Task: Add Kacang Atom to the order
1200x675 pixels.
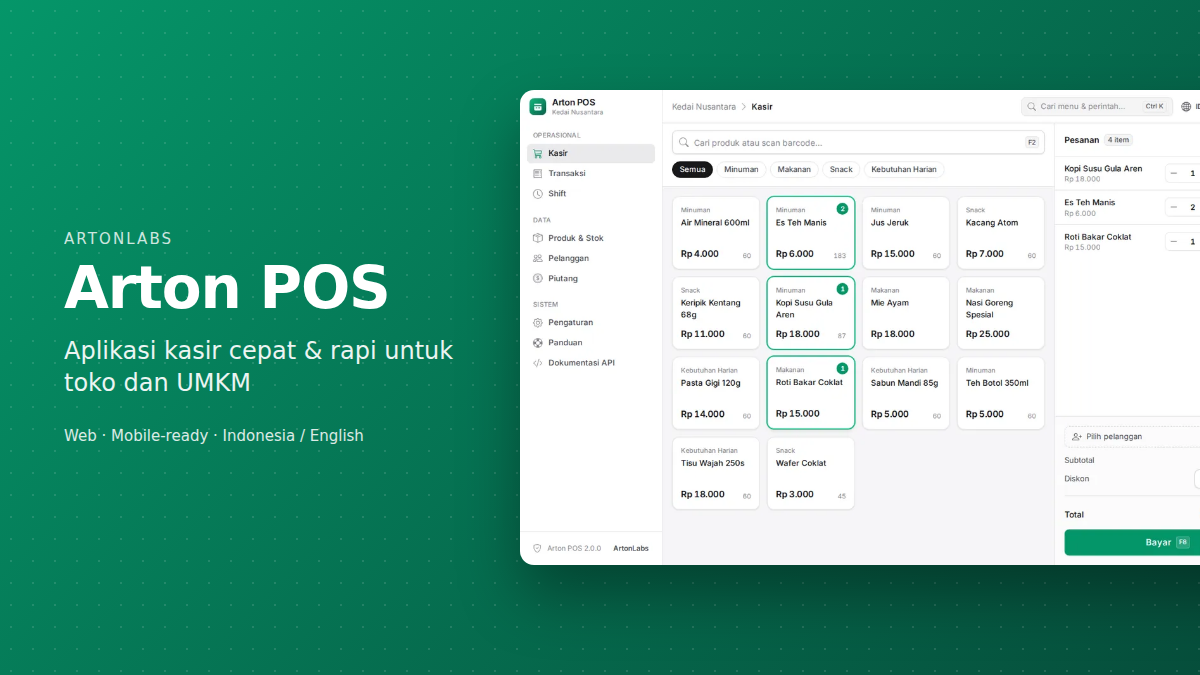Action: (1001, 233)
